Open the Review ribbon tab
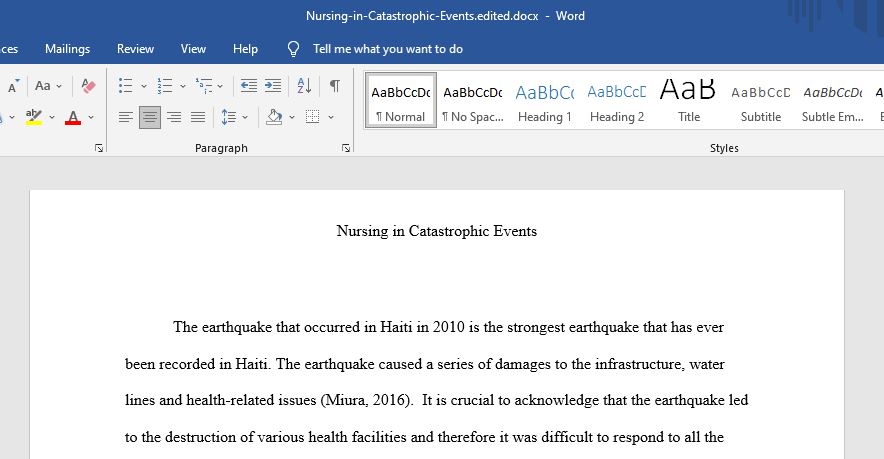The width and height of the screenshot is (884, 459). [x=135, y=49]
